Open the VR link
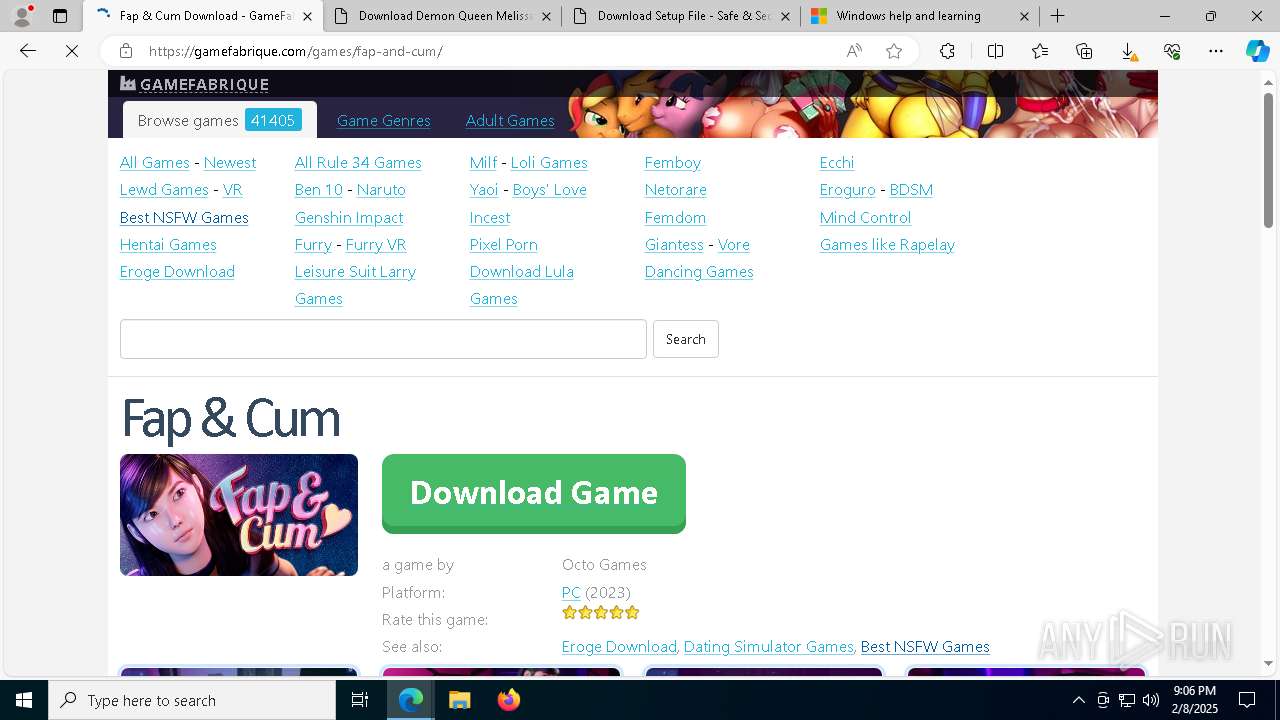1280x720 pixels. 232,189
